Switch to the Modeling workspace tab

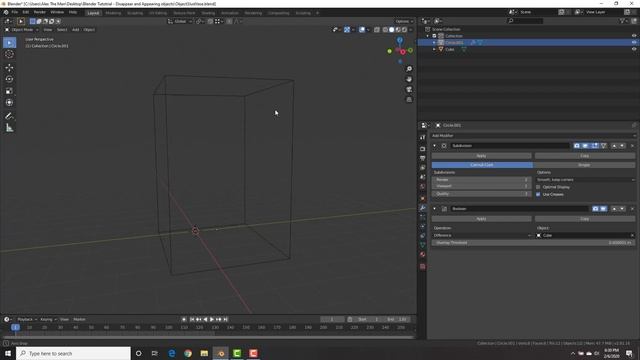click(x=113, y=13)
